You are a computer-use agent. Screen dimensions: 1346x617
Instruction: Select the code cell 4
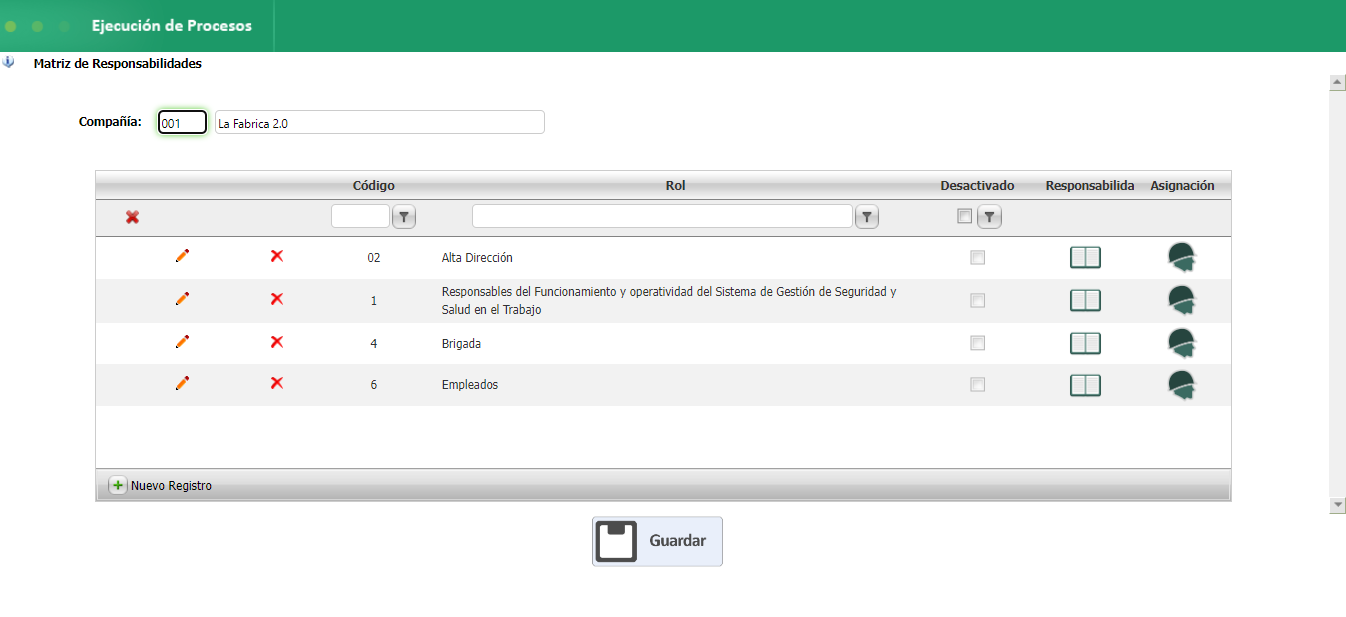[374, 343]
